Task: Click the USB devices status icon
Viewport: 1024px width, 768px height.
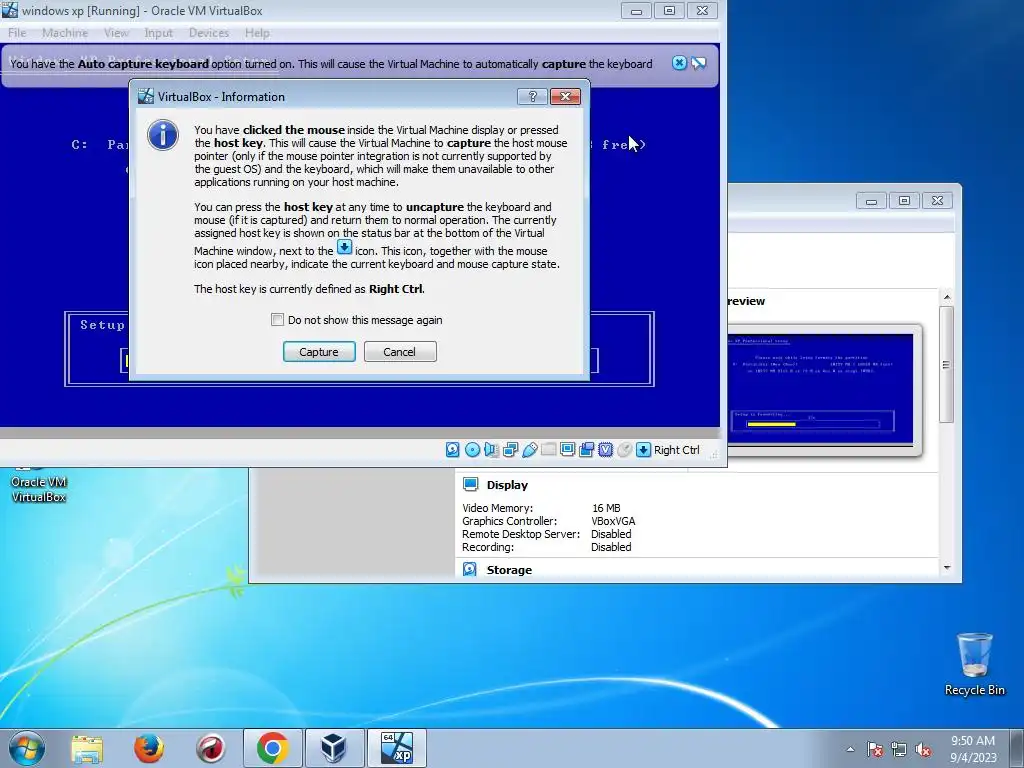Action: [530, 449]
